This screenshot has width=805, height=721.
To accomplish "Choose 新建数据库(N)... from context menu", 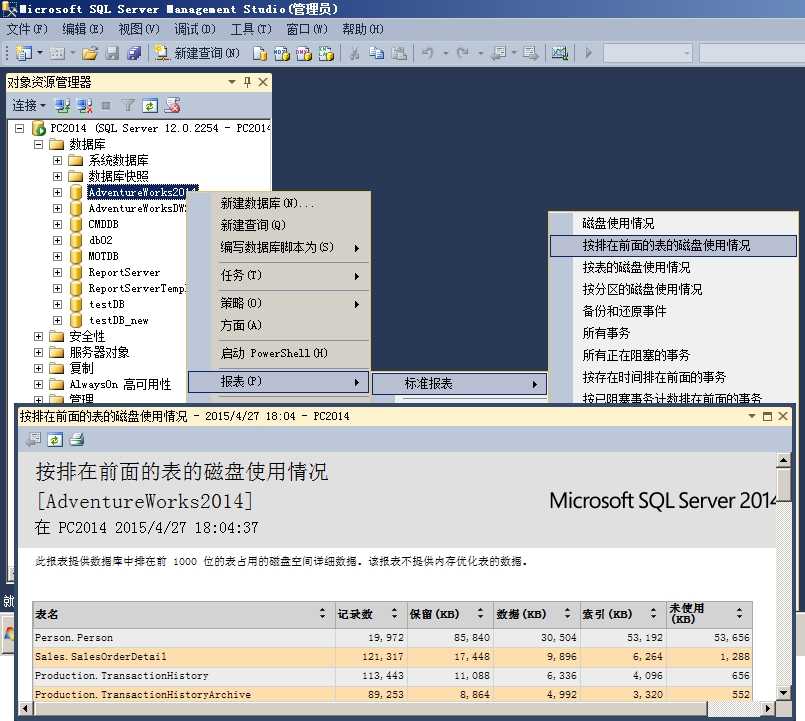I will (x=279, y=203).
